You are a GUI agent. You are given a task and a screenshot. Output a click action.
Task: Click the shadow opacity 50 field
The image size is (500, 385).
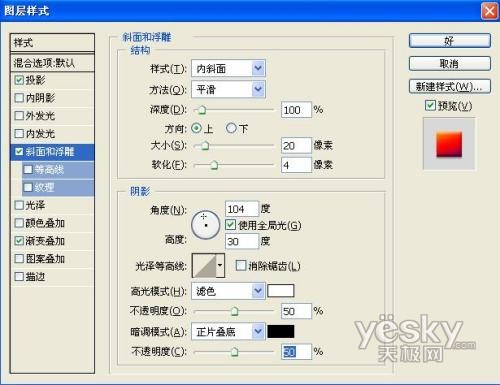pyautogui.click(x=296, y=352)
